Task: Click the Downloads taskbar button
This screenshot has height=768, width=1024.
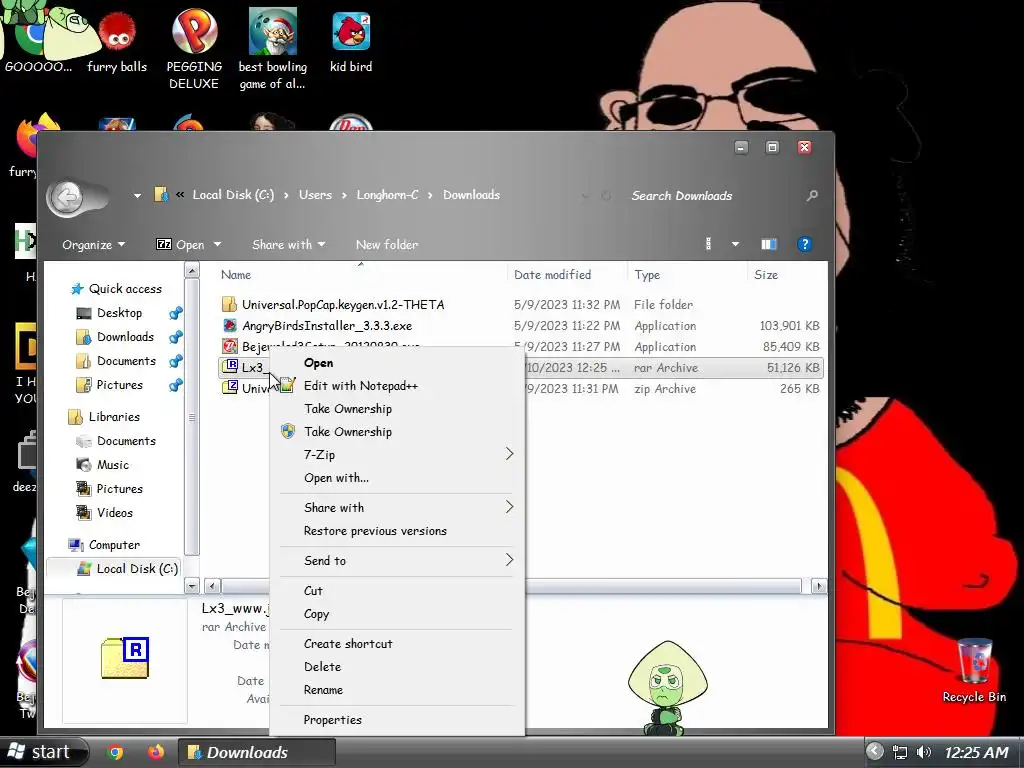Action: click(x=257, y=752)
